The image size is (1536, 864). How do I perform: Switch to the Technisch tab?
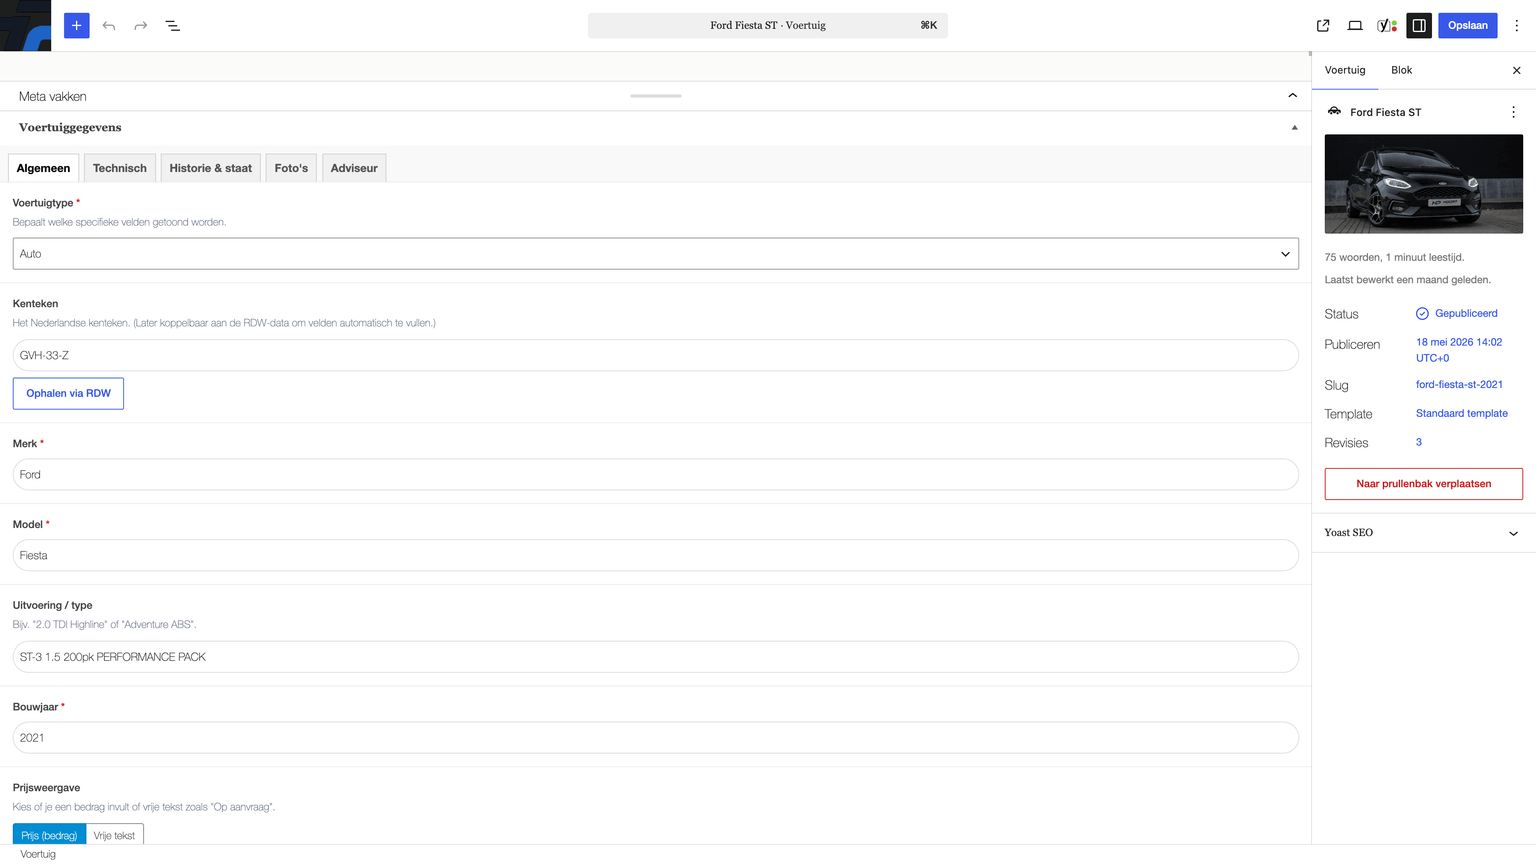click(120, 168)
